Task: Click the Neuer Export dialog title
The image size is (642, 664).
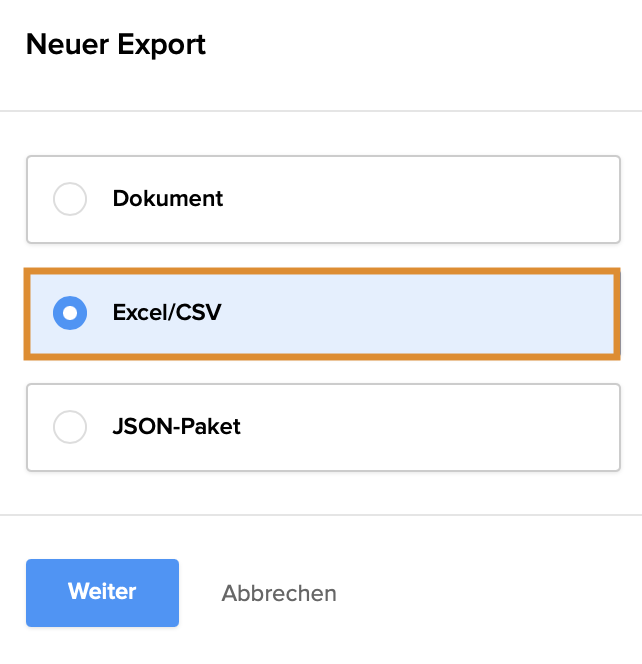Action: coord(116,45)
